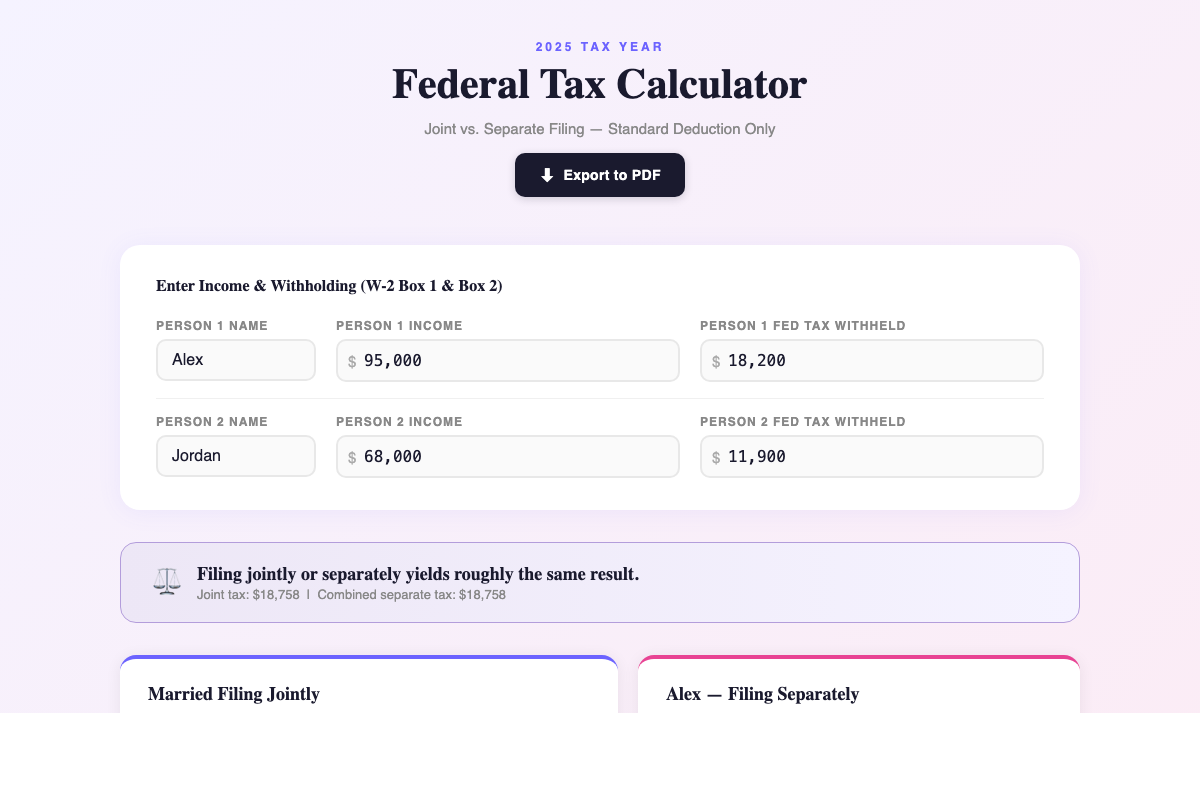
Task: Click the Joint tax: $18,758 text
Action: 248,594
